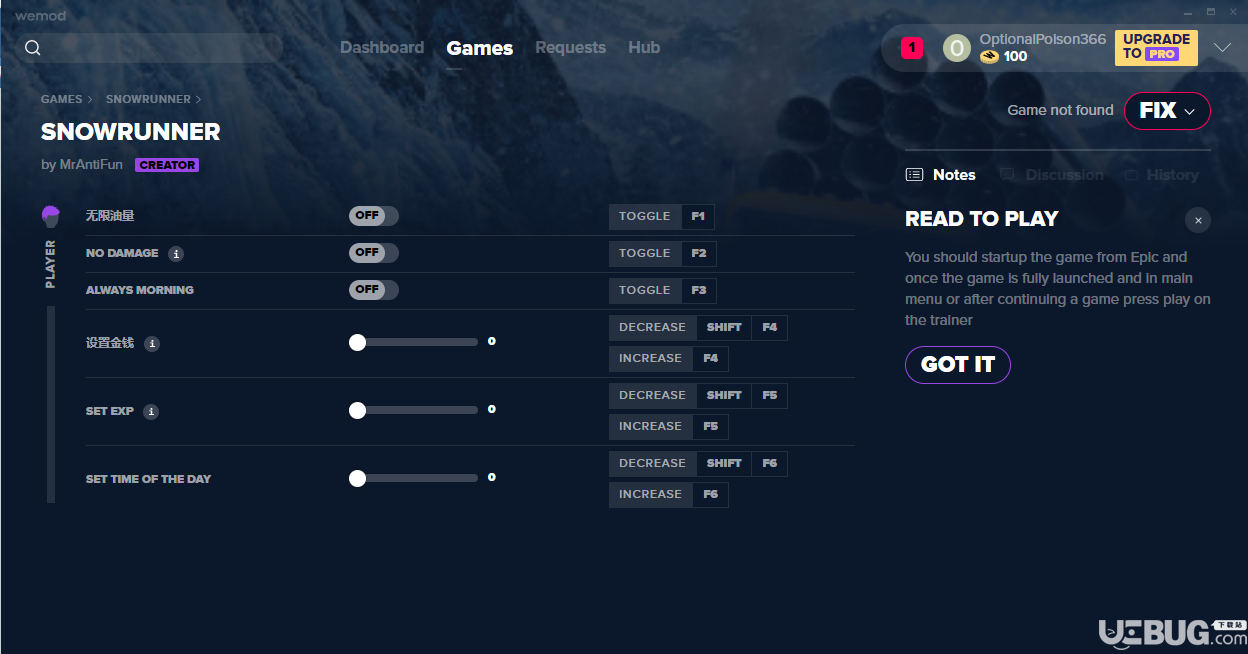Show info for 设置金钱 cheat
Viewport: 1248px width, 654px height.
152,344
